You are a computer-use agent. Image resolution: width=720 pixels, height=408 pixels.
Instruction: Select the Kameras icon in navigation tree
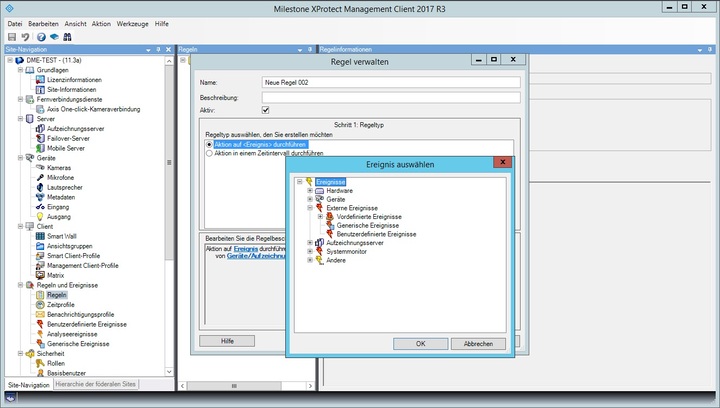pyautogui.click(x=39, y=167)
